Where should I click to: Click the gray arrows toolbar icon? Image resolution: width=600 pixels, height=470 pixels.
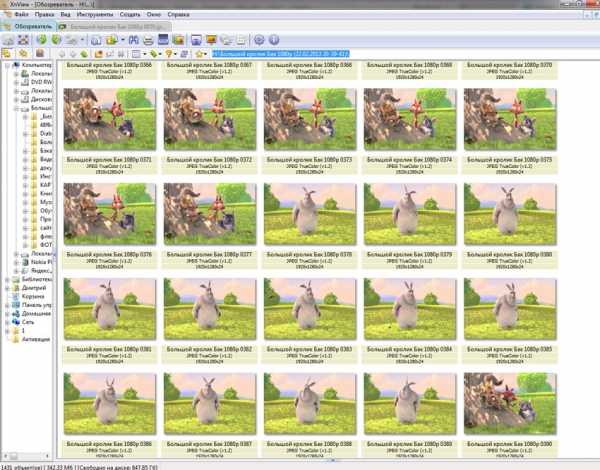[72, 40]
